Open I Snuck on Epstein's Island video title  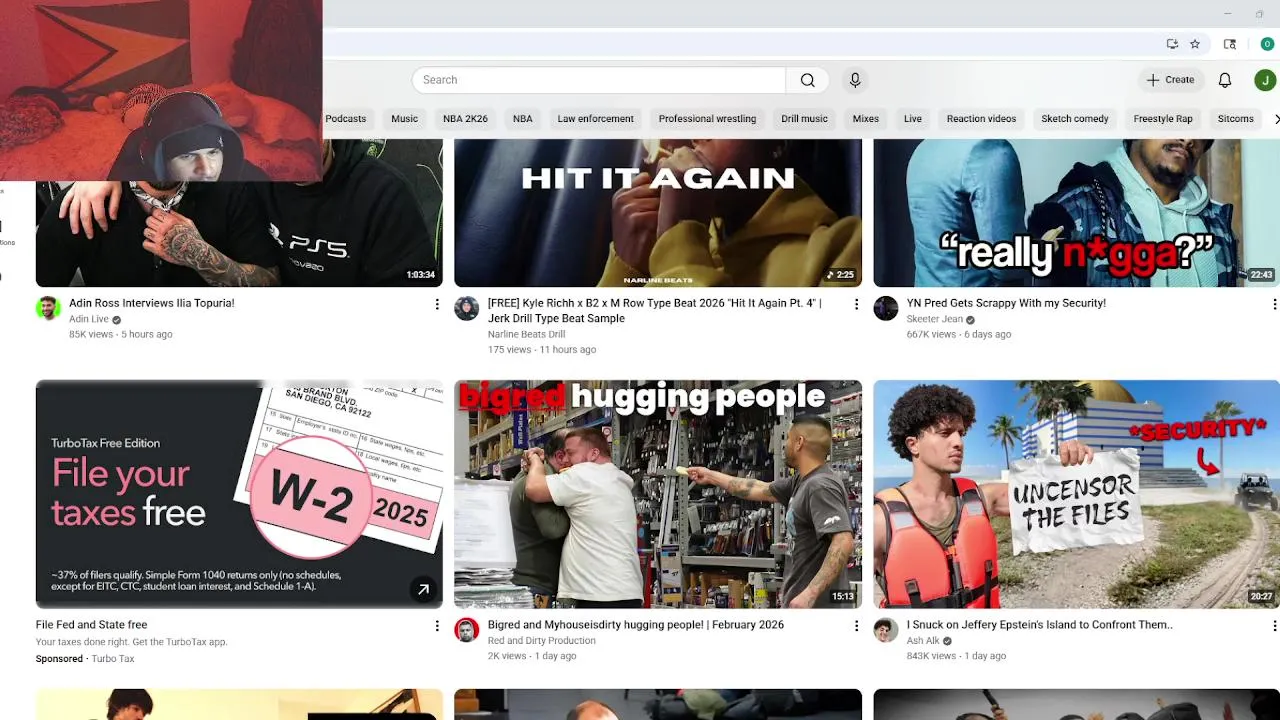pos(1040,625)
